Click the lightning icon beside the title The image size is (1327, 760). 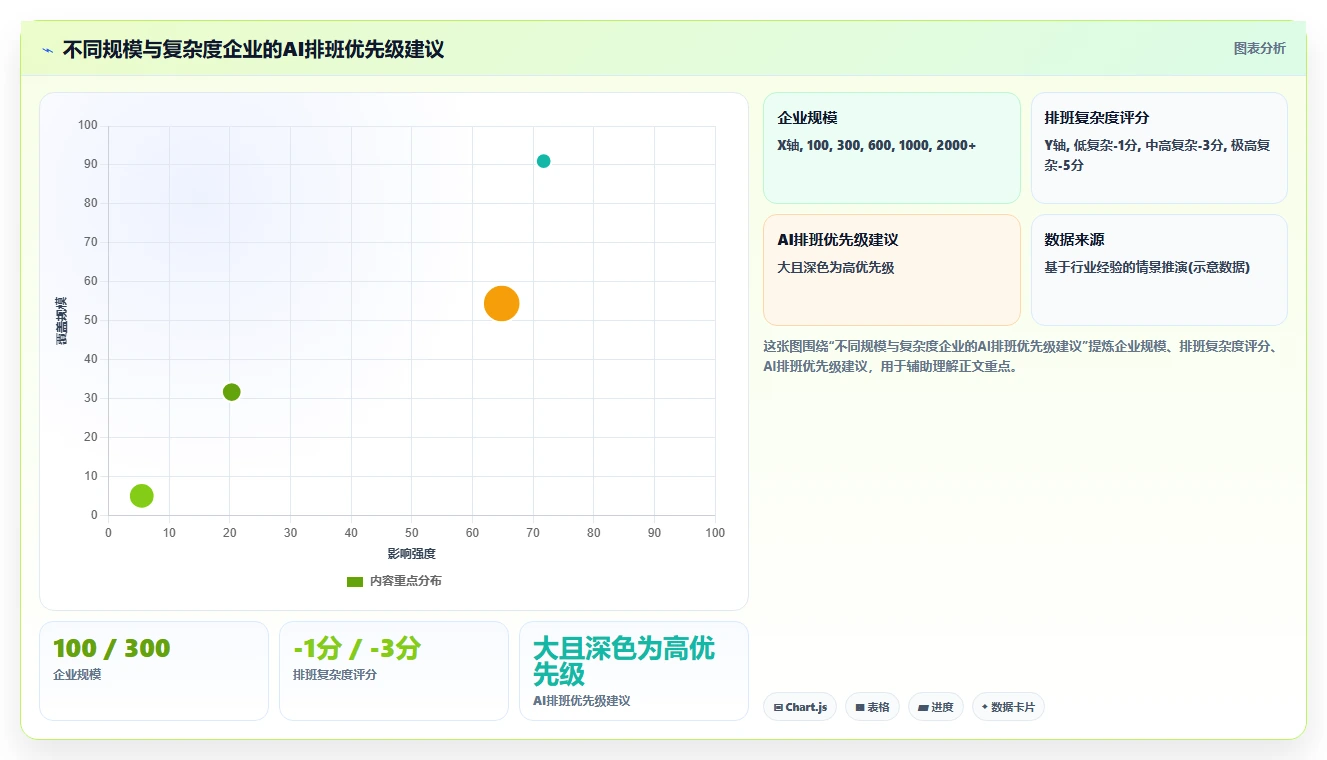tap(47, 50)
